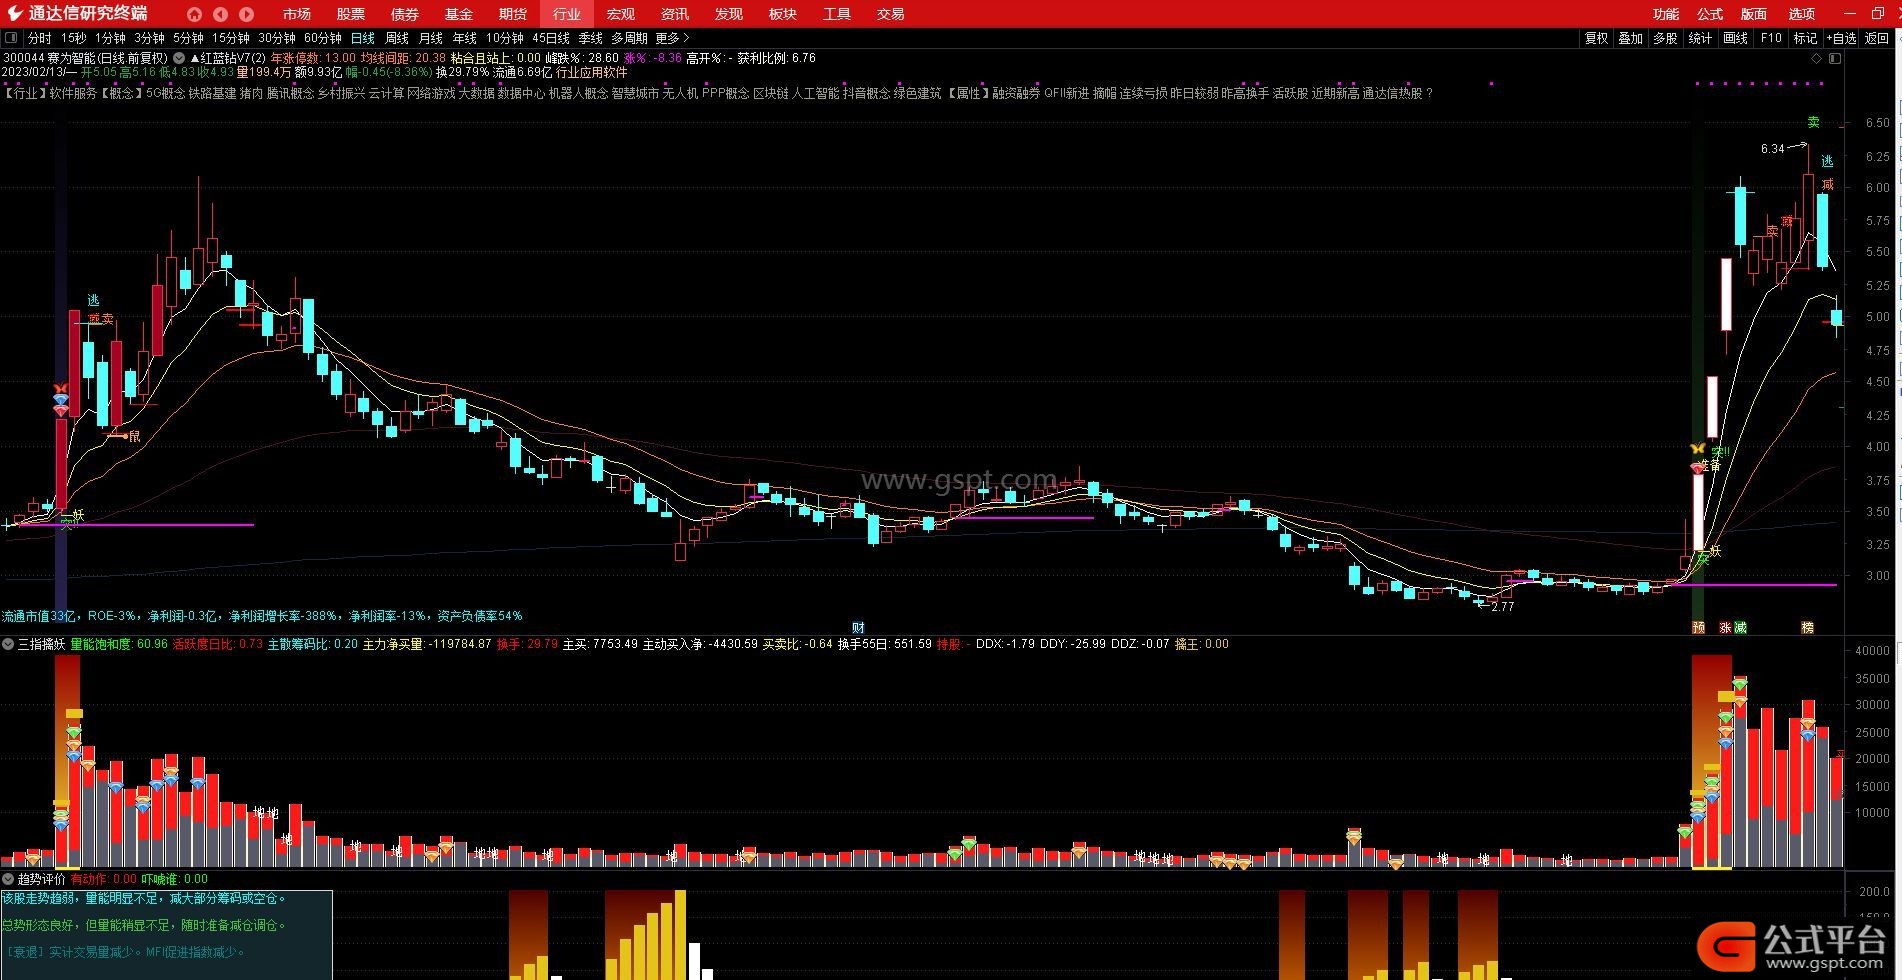This screenshot has width=1902, height=980.
Task: Toggle the side panel icon beside 分时
Action: 11,38
